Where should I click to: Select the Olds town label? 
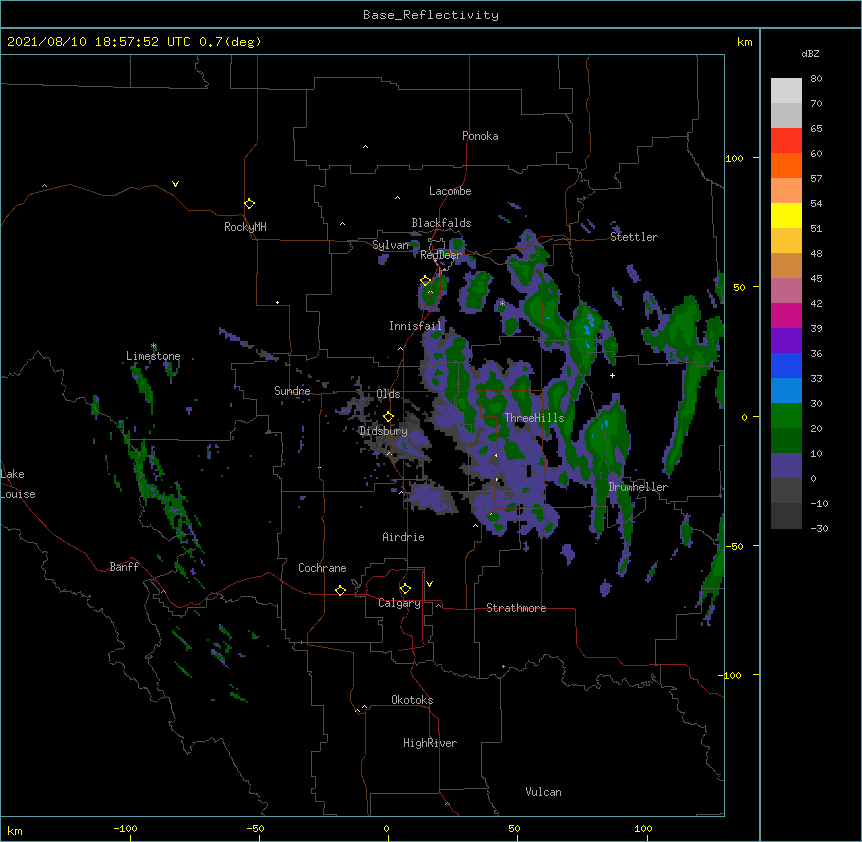click(x=388, y=394)
